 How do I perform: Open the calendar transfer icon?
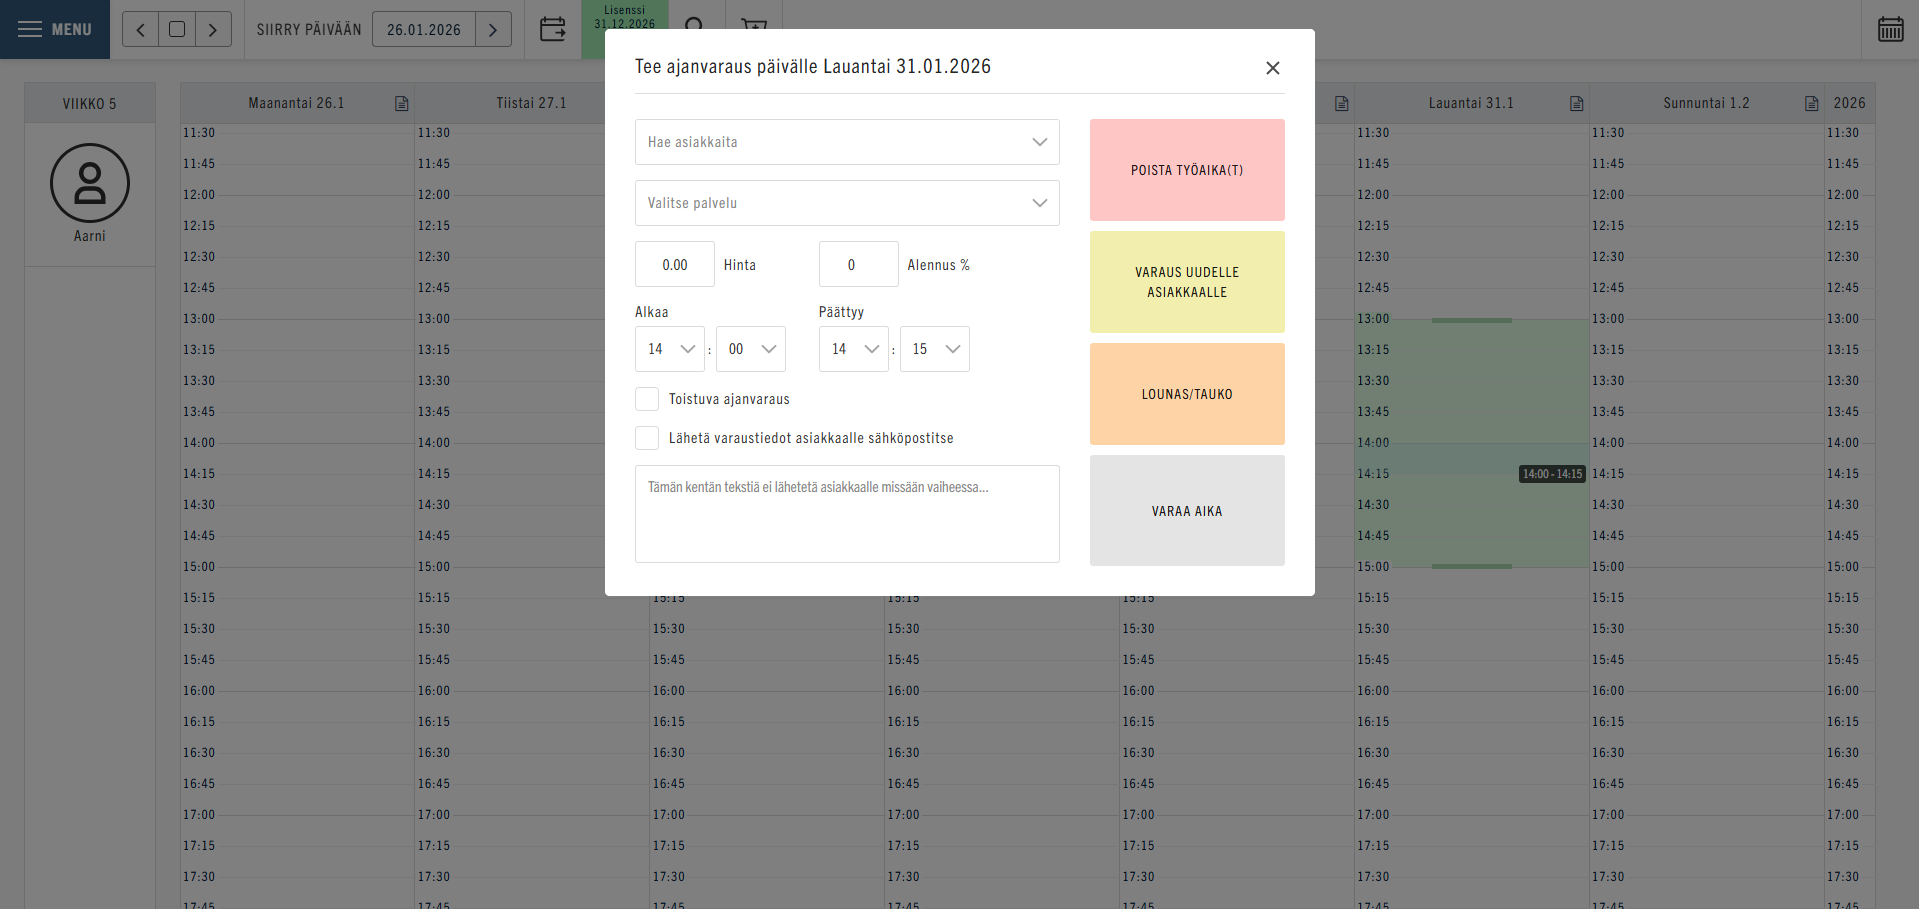point(553,29)
